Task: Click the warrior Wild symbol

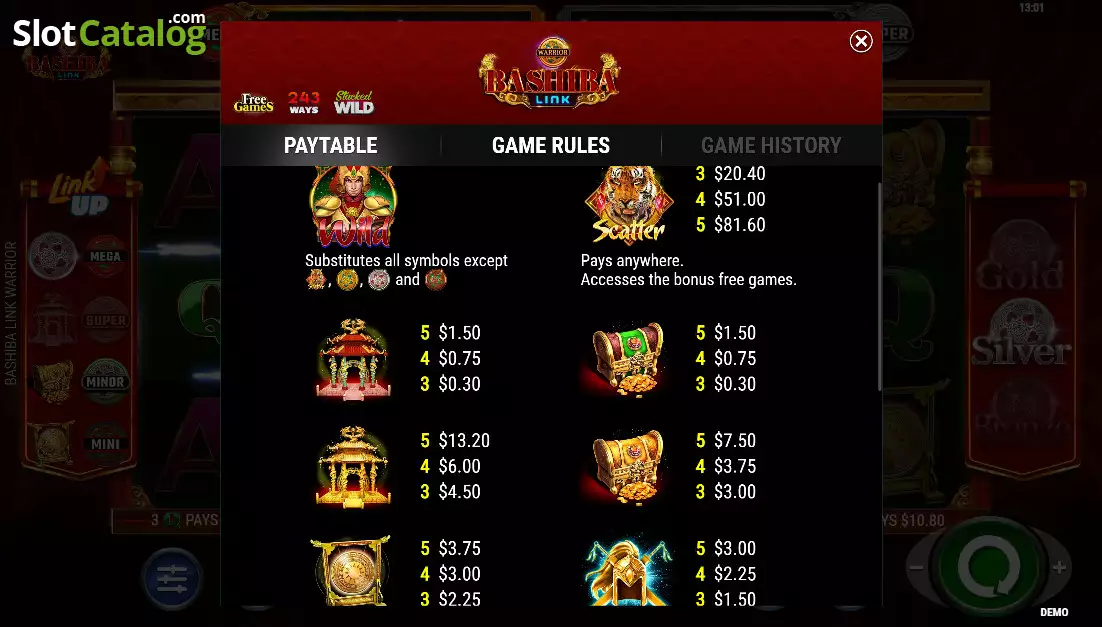Action: pos(353,206)
